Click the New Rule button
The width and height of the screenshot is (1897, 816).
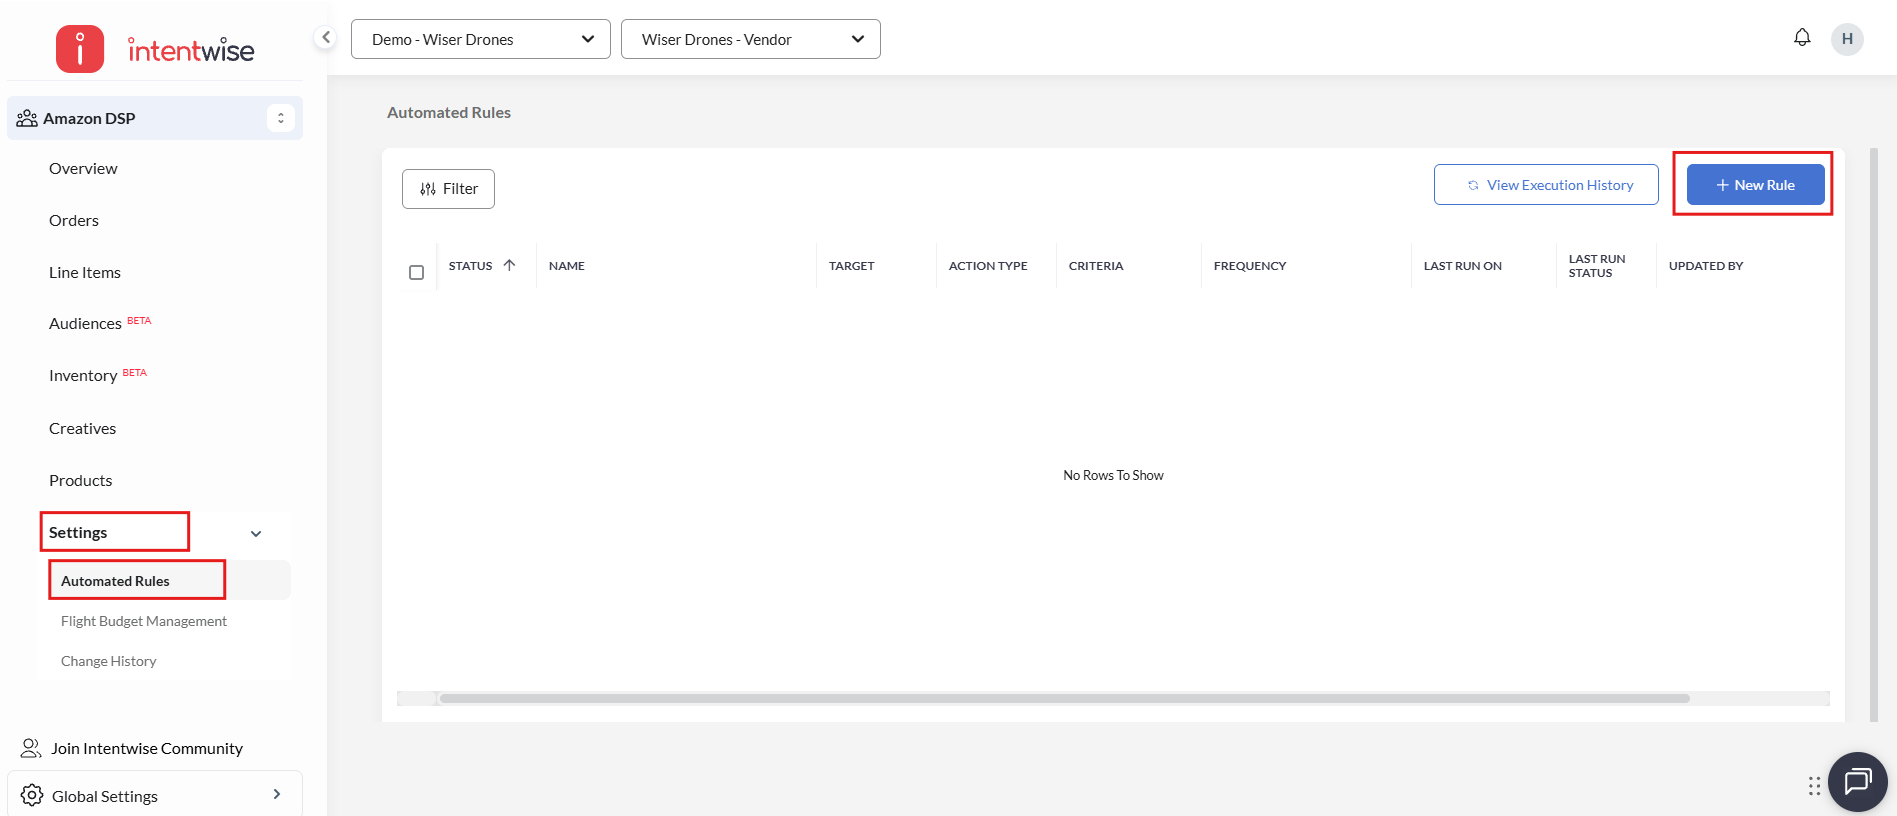point(1755,185)
